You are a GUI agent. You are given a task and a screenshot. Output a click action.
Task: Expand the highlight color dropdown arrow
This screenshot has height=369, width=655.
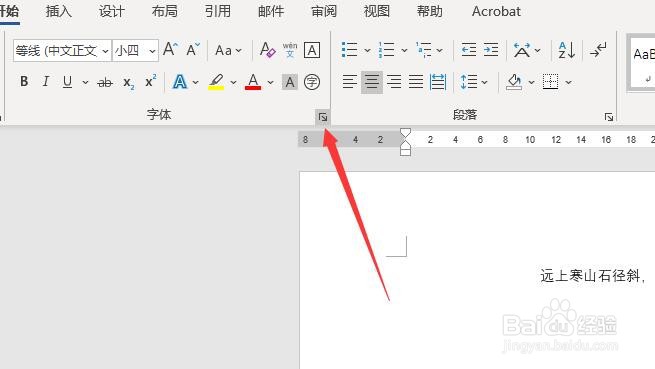(233, 82)
